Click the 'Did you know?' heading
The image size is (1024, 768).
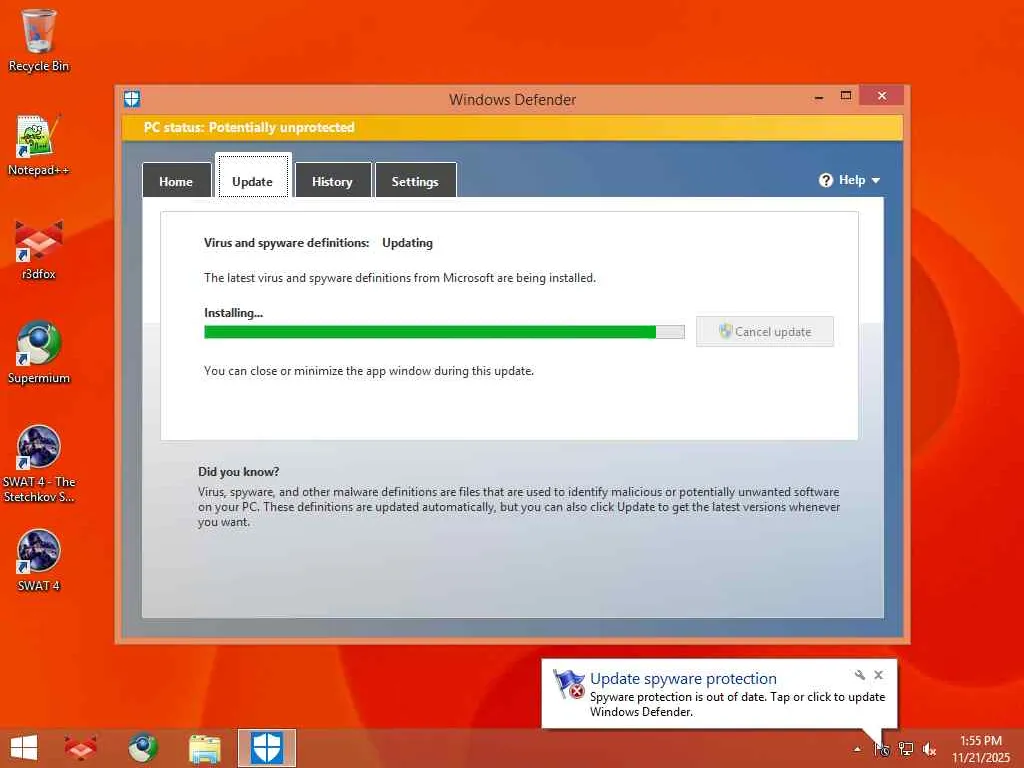(x=238, y=472)
